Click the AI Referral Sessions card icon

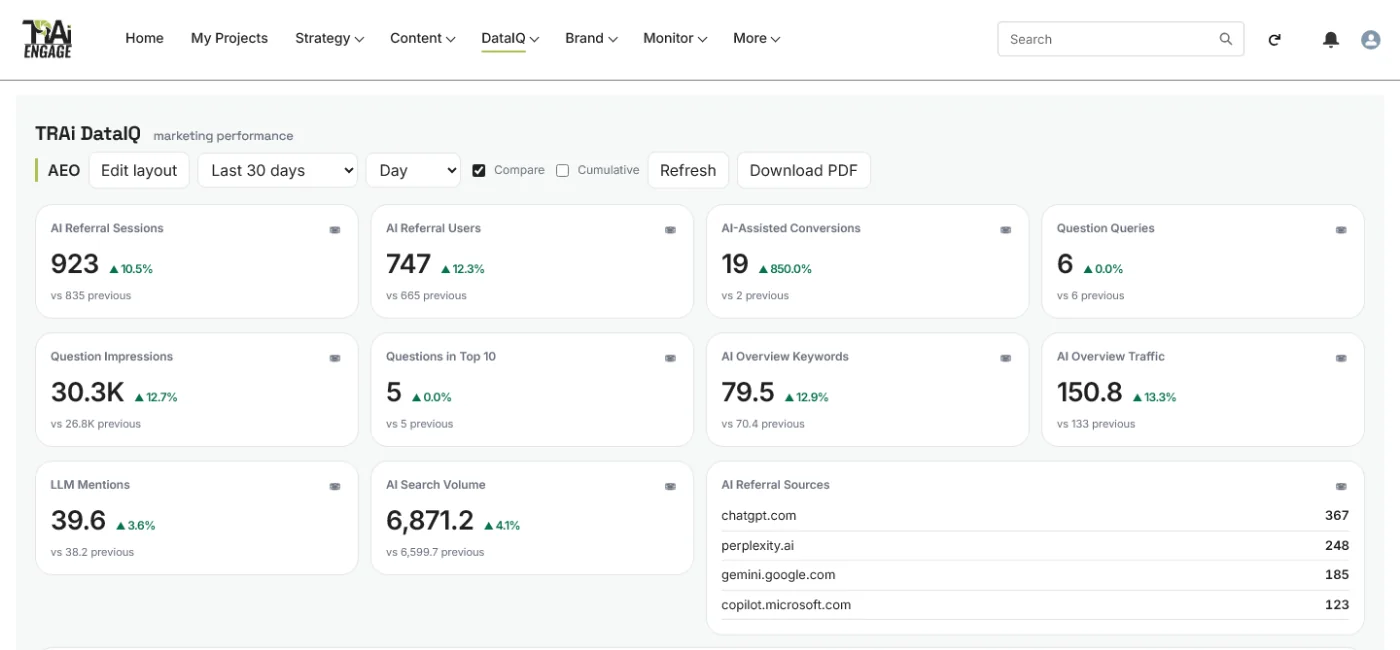point(335,230)
